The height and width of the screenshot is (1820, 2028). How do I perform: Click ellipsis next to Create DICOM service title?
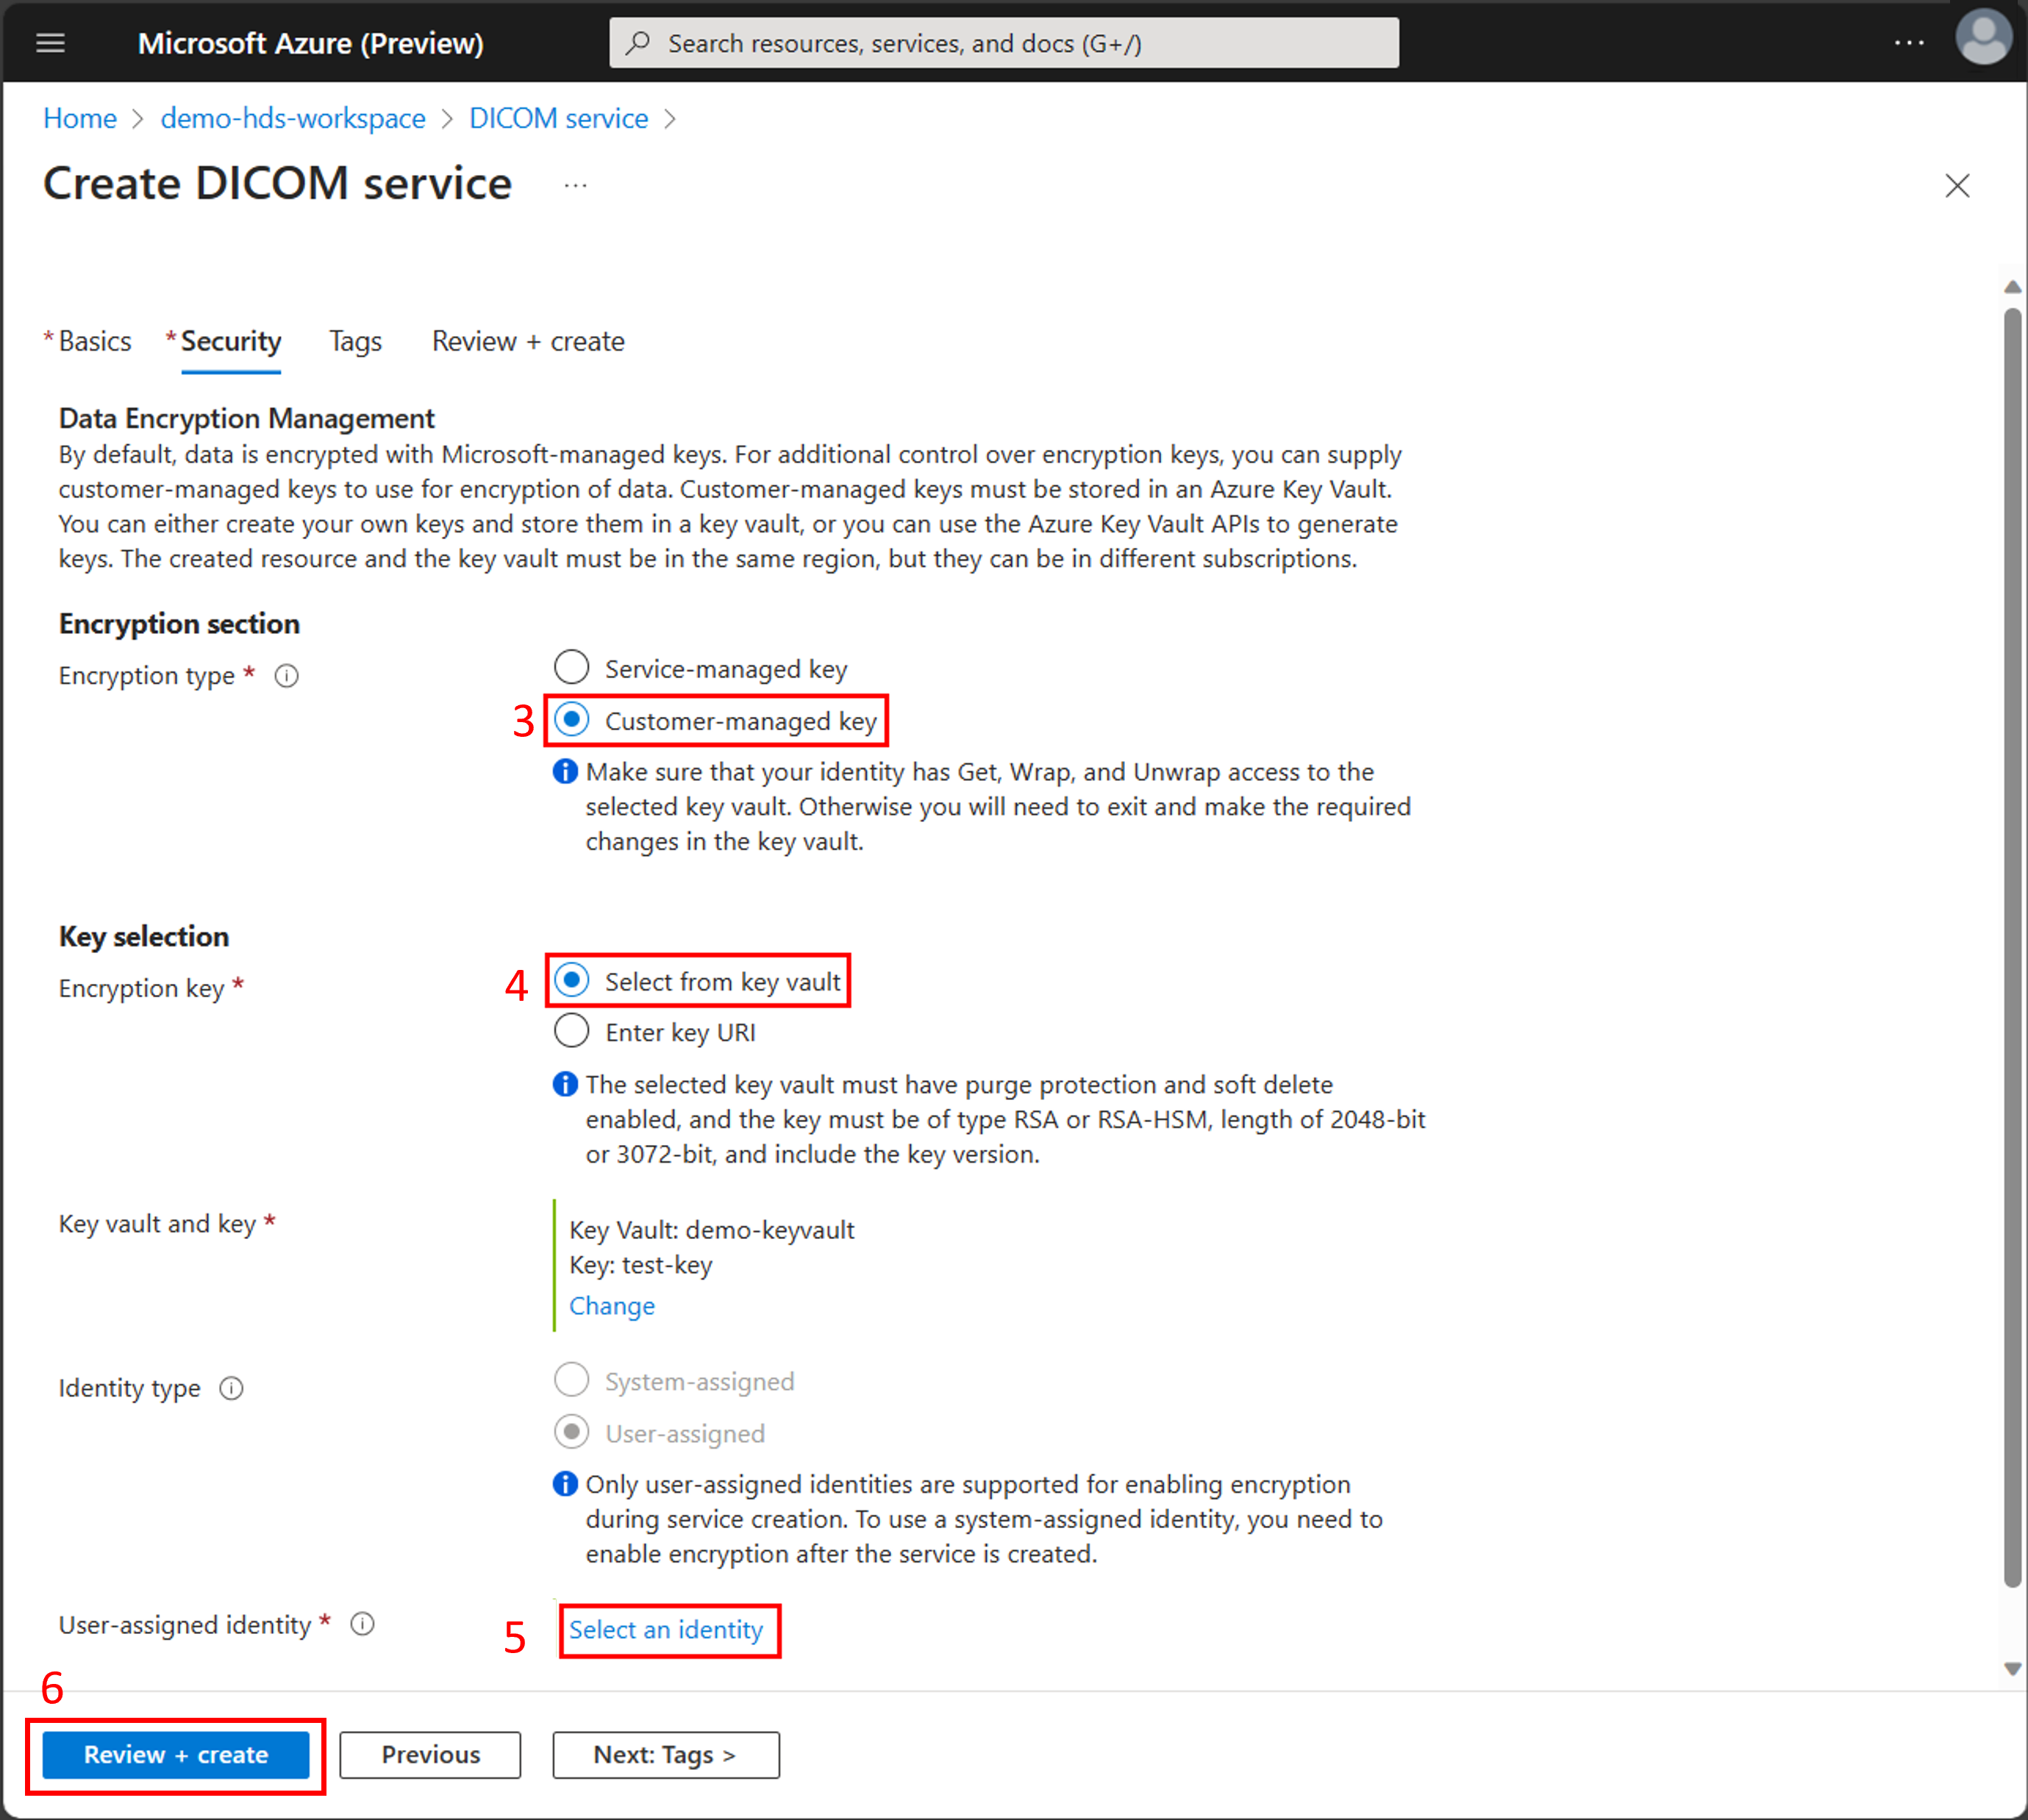coord(575,186)
